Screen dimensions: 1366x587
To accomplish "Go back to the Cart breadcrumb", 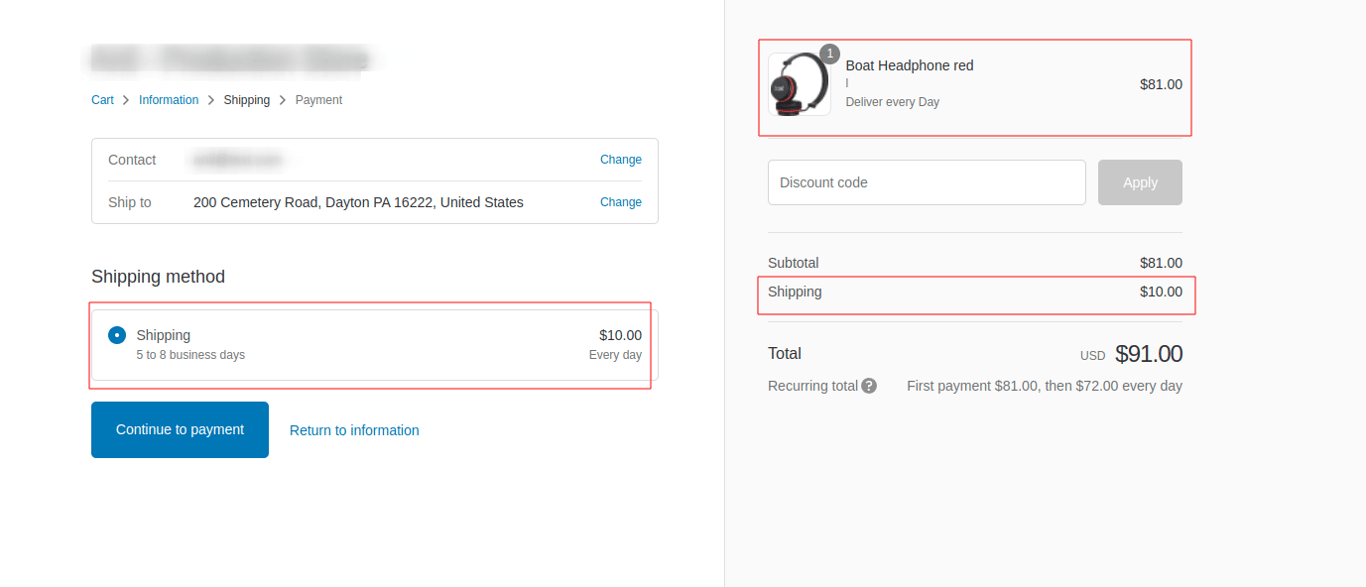I will (x=102, y=100).
